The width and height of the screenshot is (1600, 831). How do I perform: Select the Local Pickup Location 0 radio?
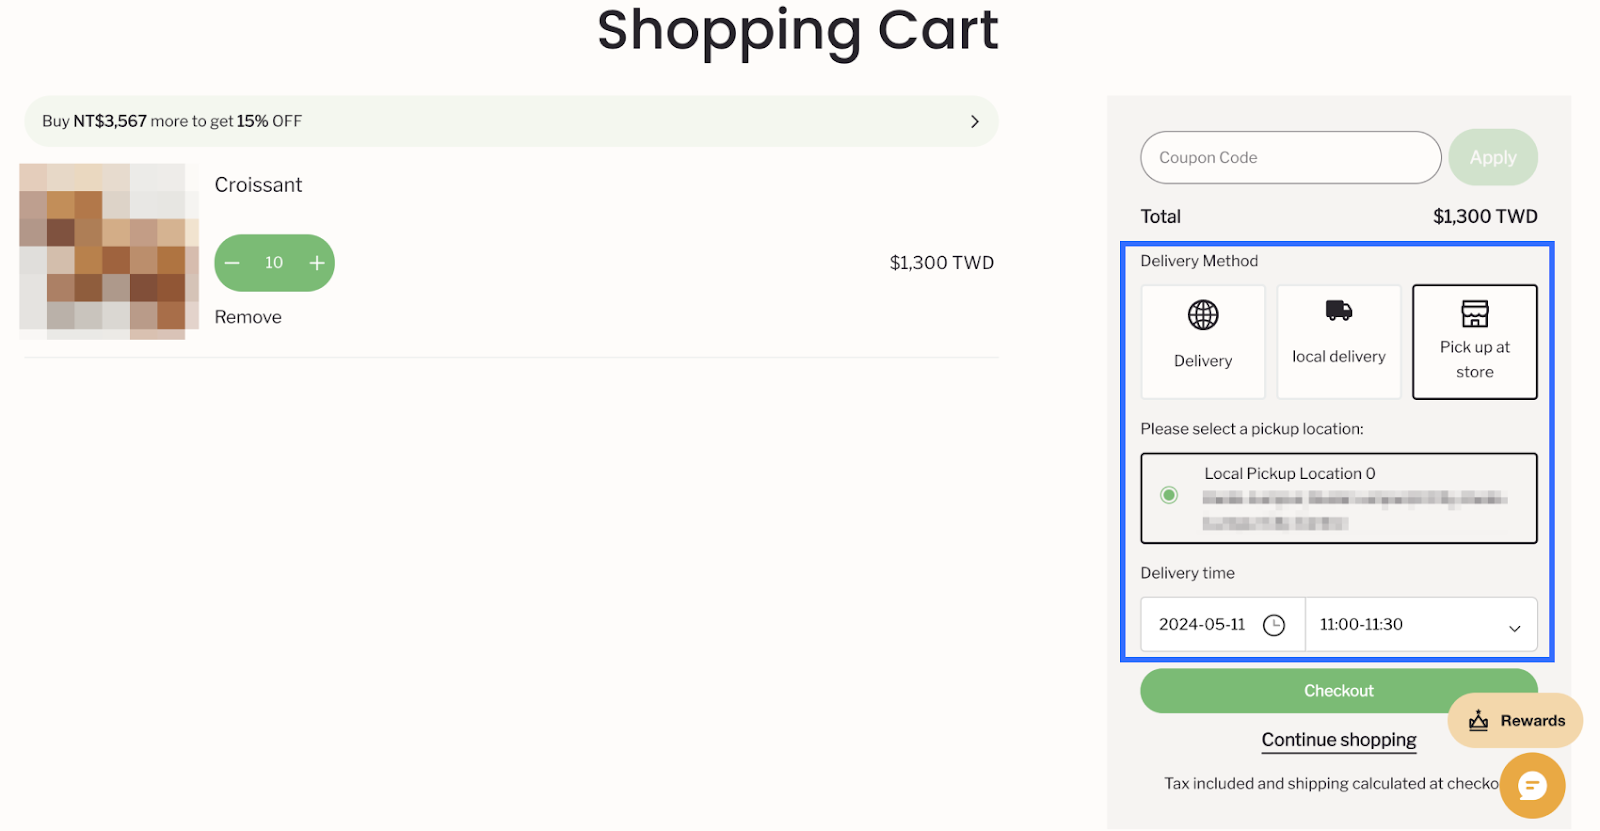(x=1169, y=495)
